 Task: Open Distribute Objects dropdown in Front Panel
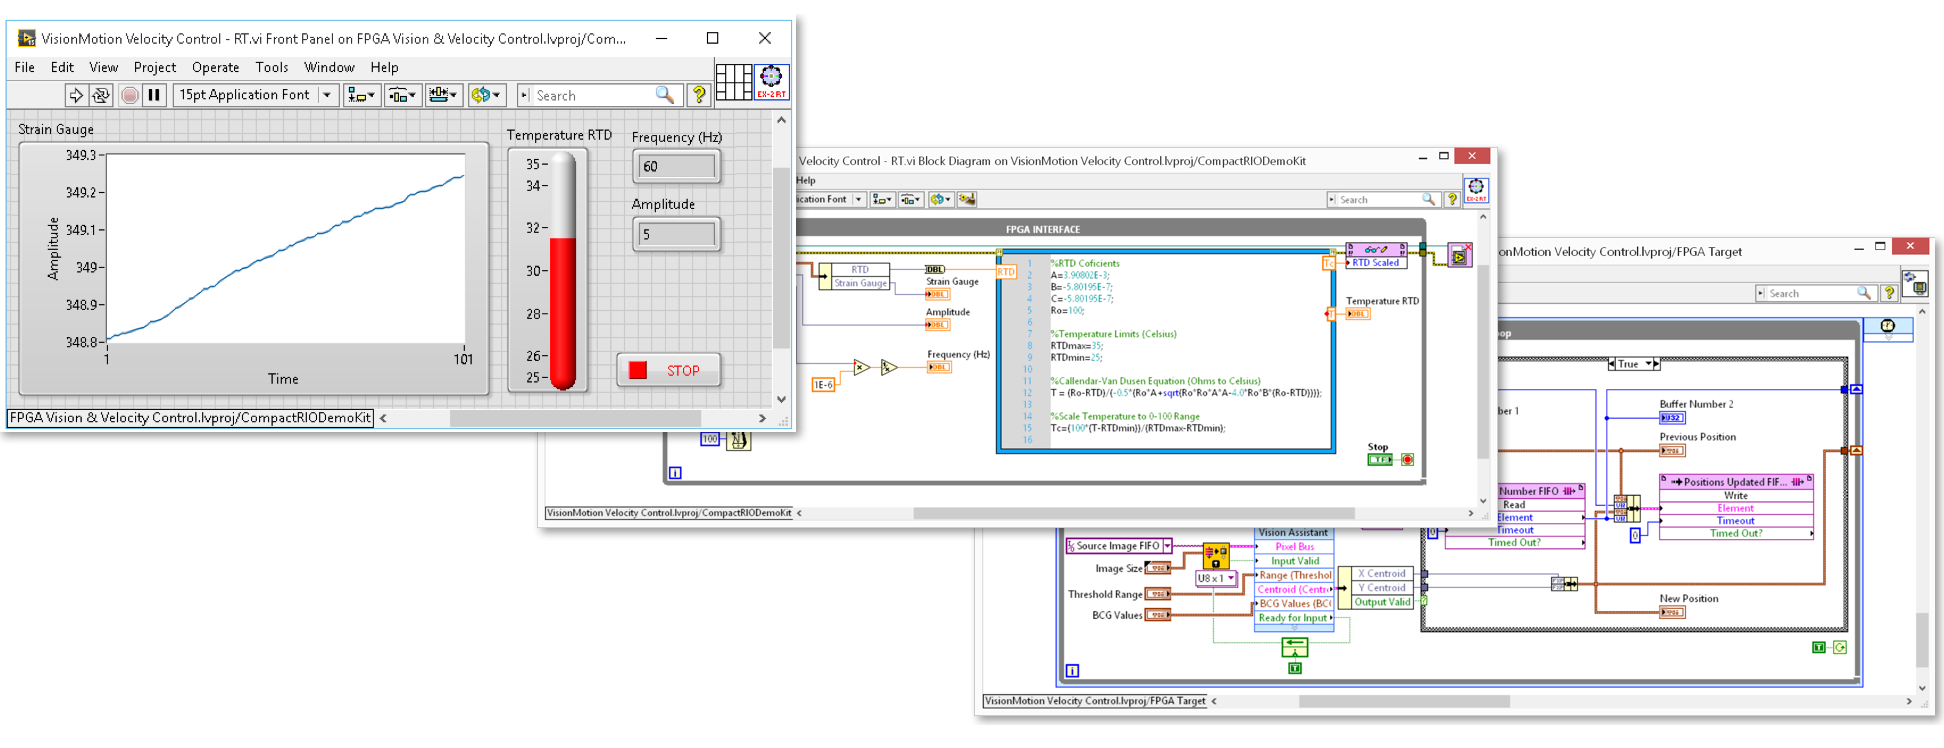pos(403,95)
